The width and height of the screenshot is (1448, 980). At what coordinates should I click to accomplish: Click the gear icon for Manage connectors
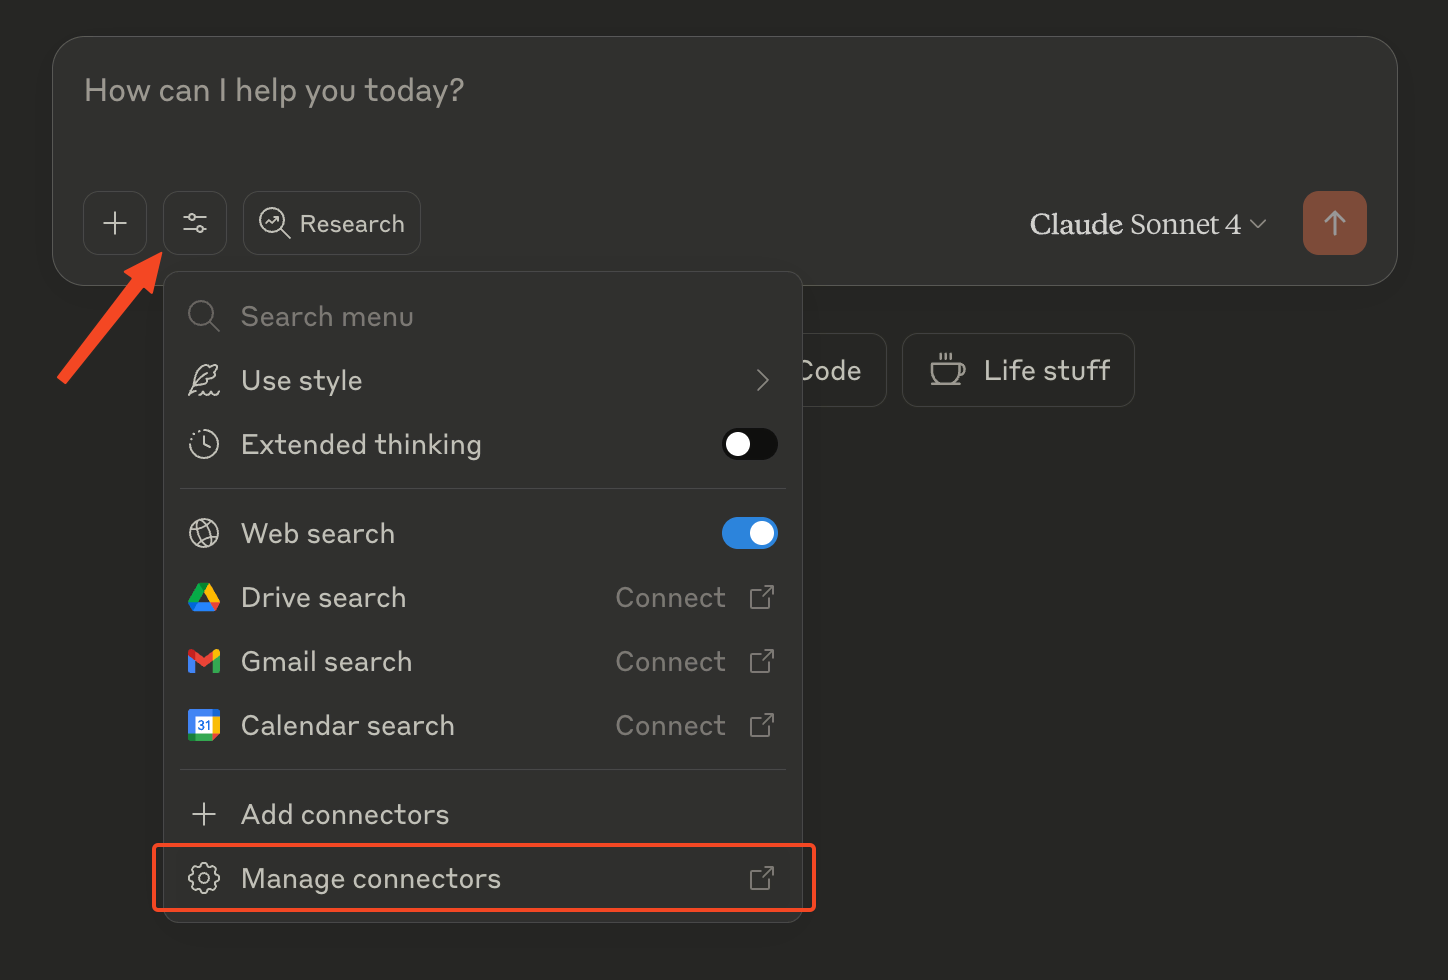204,878
